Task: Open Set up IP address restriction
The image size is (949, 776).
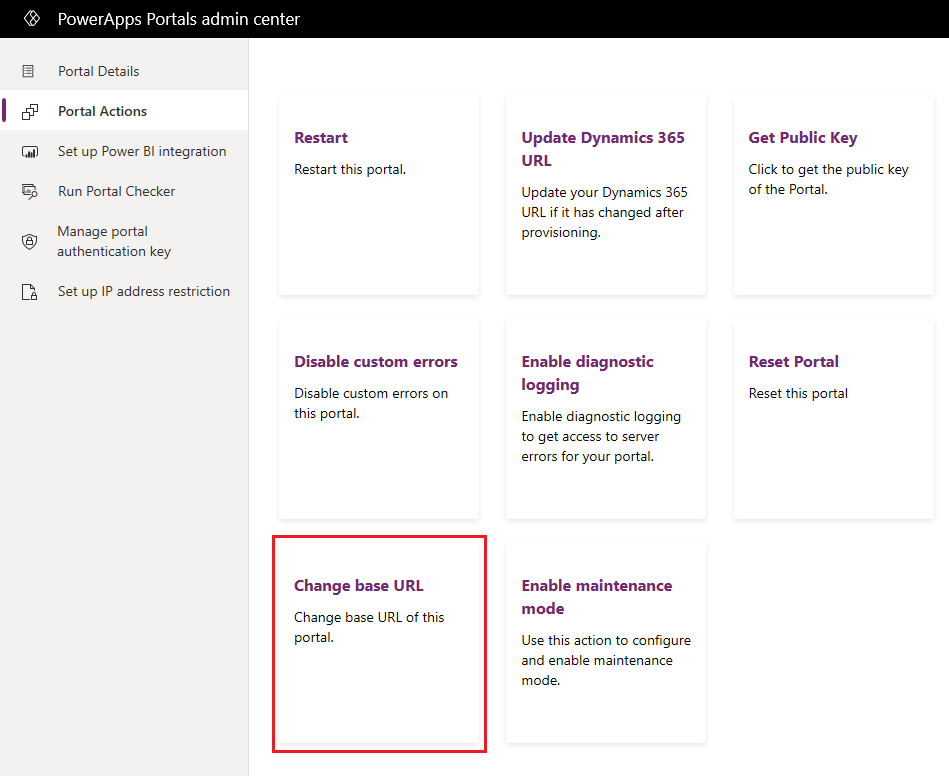Action: click(x=124, y=292)
